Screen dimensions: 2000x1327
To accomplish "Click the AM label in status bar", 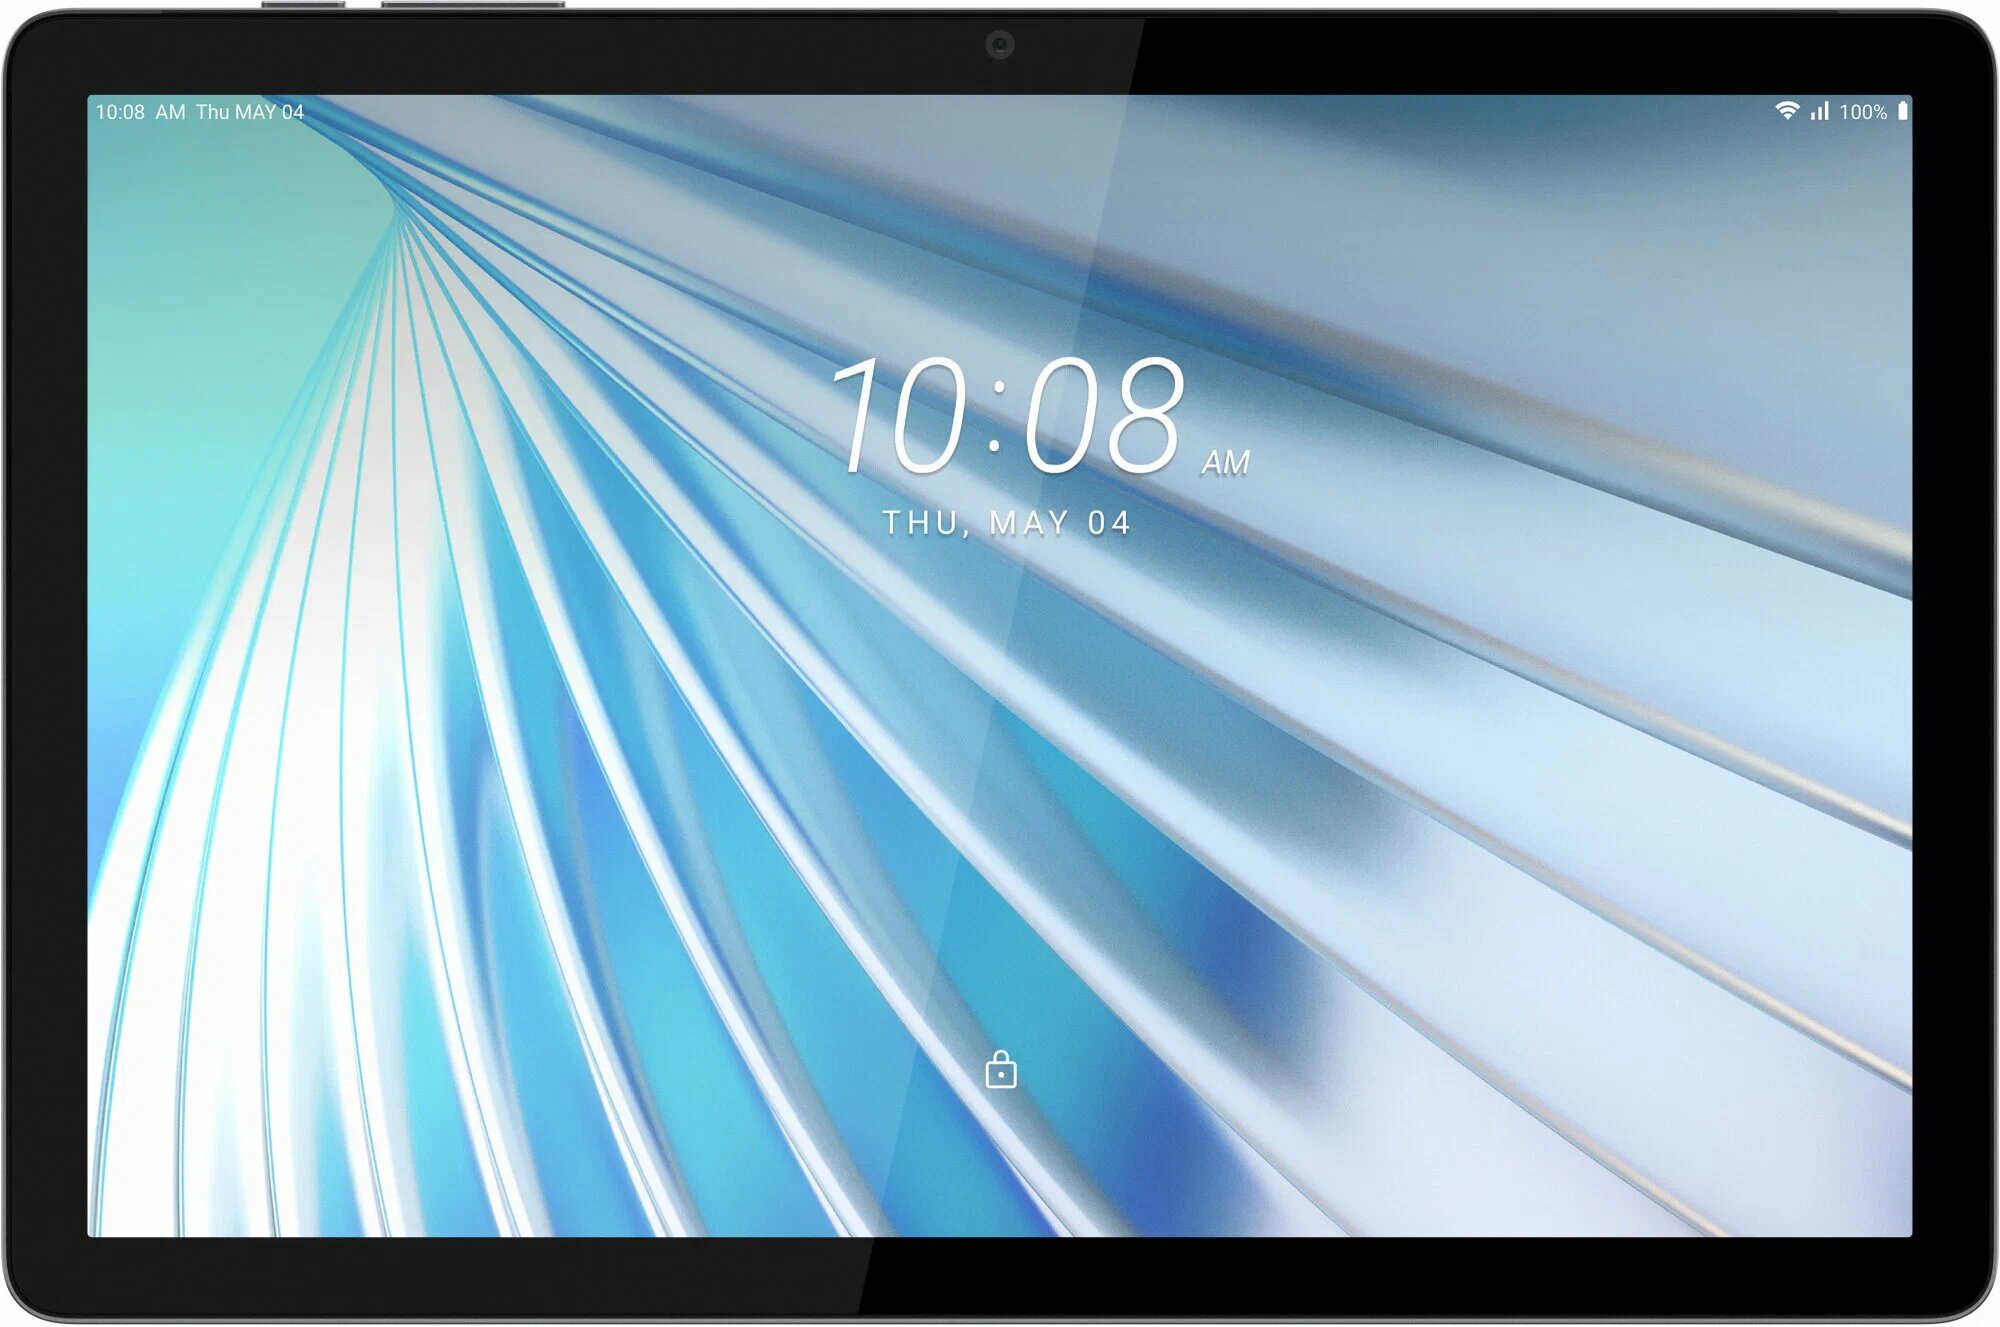I will (170, 112).
